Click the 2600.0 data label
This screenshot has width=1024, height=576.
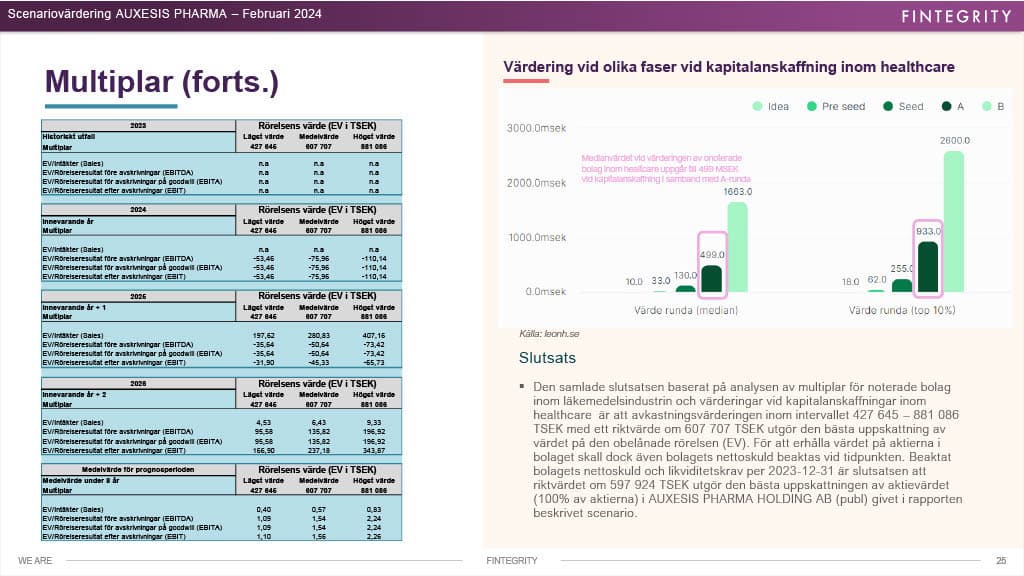pos(955,140)
